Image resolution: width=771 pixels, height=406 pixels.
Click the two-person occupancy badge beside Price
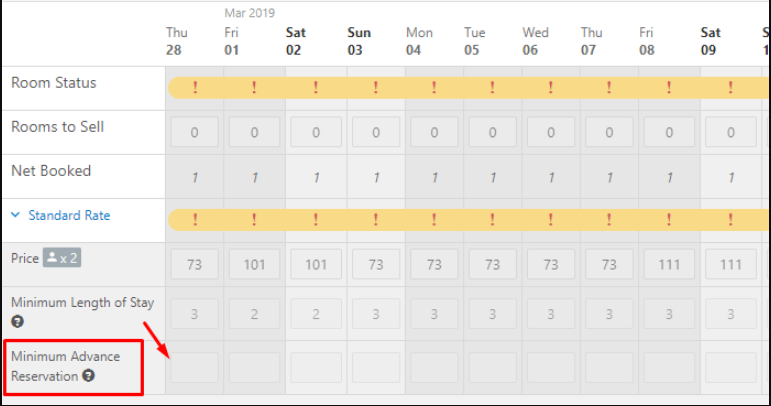[62, 258]
